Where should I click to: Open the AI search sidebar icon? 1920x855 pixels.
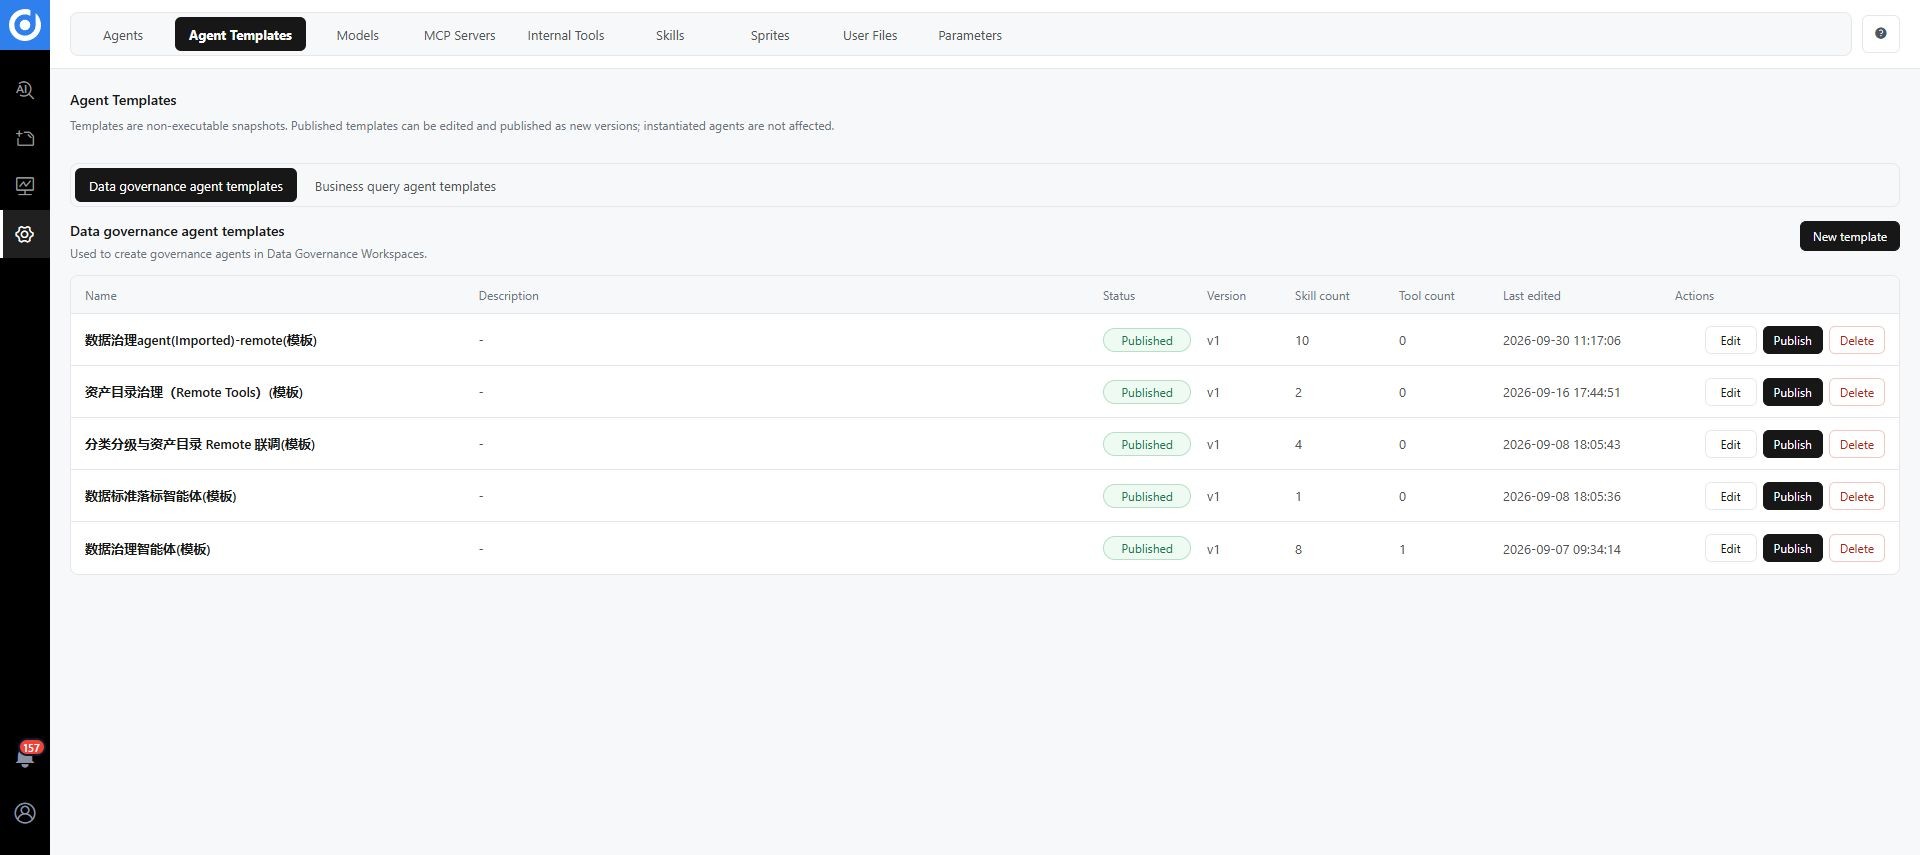coord(25,90)
